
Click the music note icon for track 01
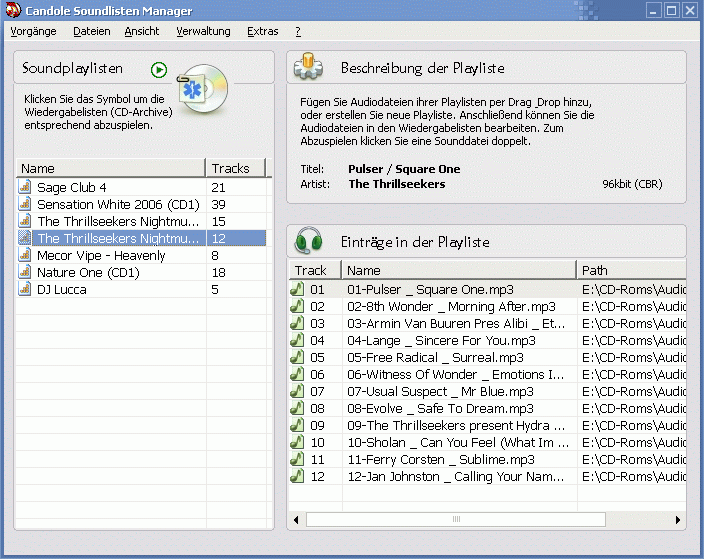(x=297, y=289)
